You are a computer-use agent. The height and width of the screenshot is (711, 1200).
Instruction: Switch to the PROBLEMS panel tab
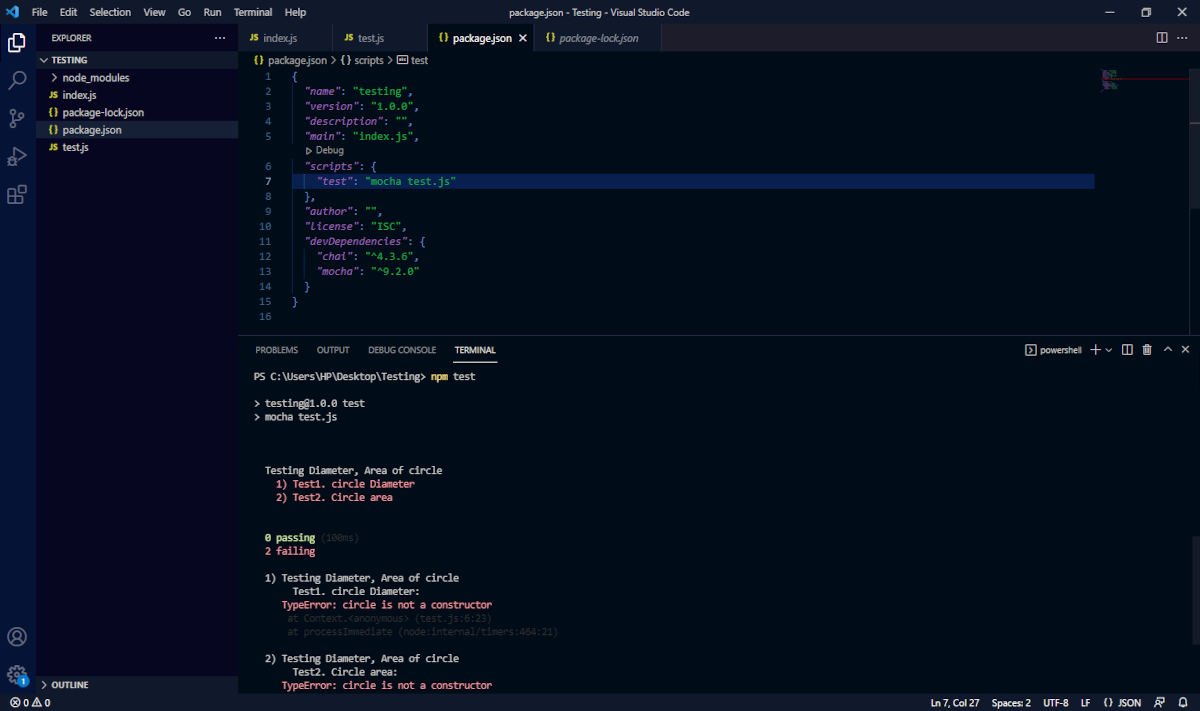(276, 350)
